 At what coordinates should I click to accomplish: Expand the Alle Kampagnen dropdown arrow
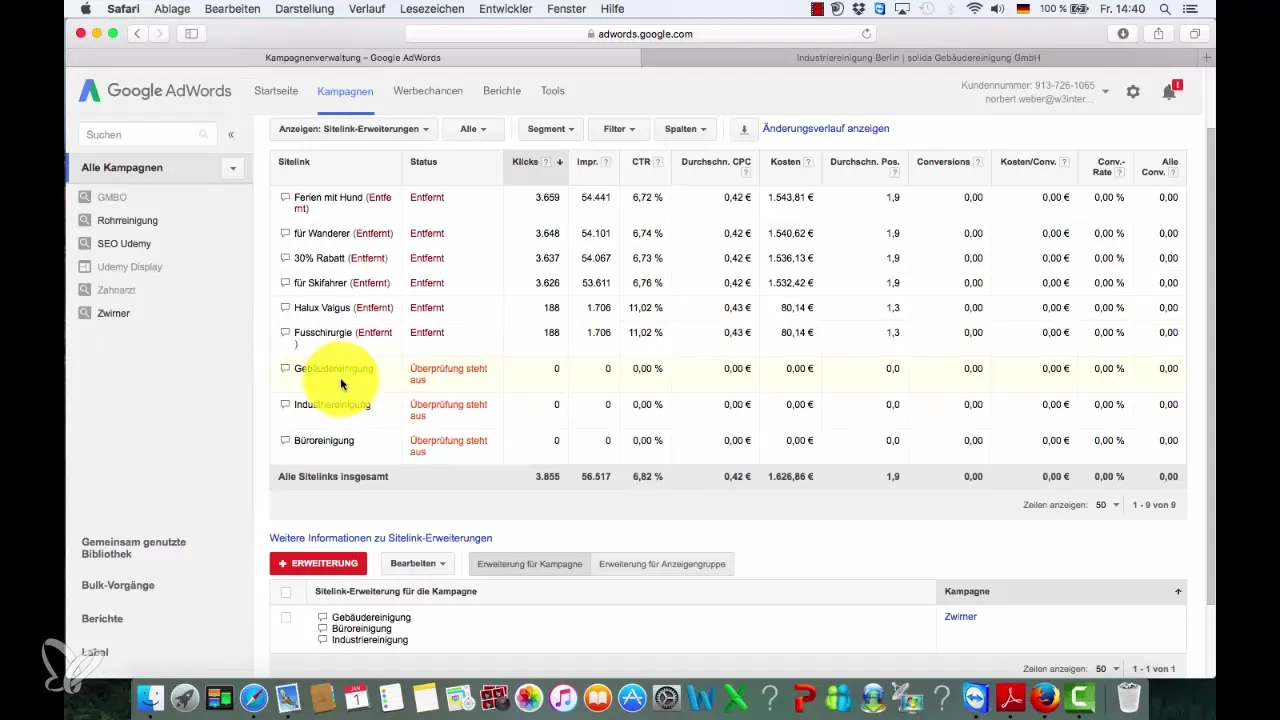click(x=233, y=168)
